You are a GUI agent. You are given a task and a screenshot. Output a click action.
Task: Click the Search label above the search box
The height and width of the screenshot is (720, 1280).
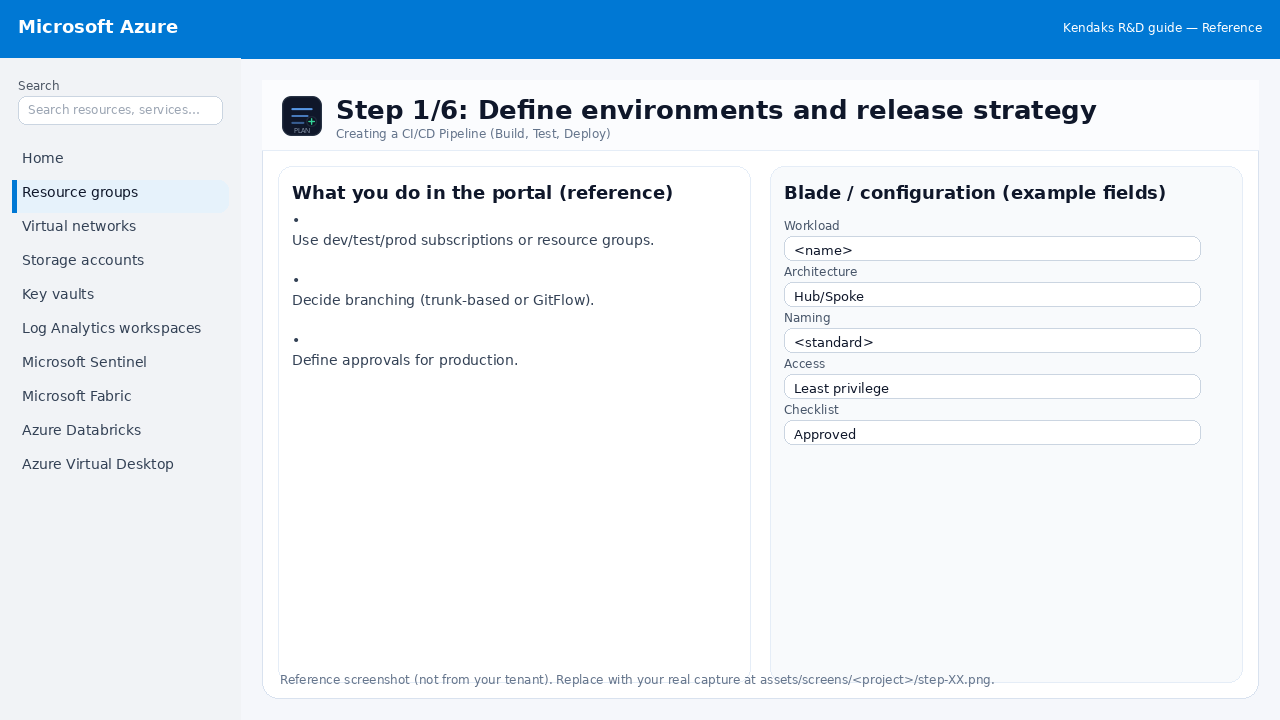39,86
